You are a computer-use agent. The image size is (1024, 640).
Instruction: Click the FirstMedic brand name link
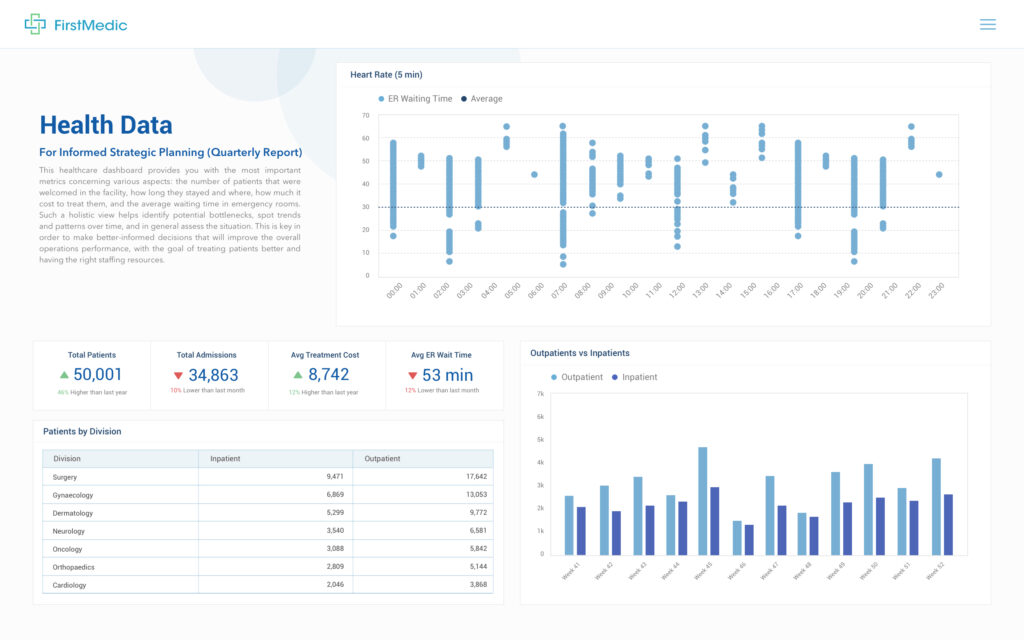pyautogui.click(x=91, y=25)
